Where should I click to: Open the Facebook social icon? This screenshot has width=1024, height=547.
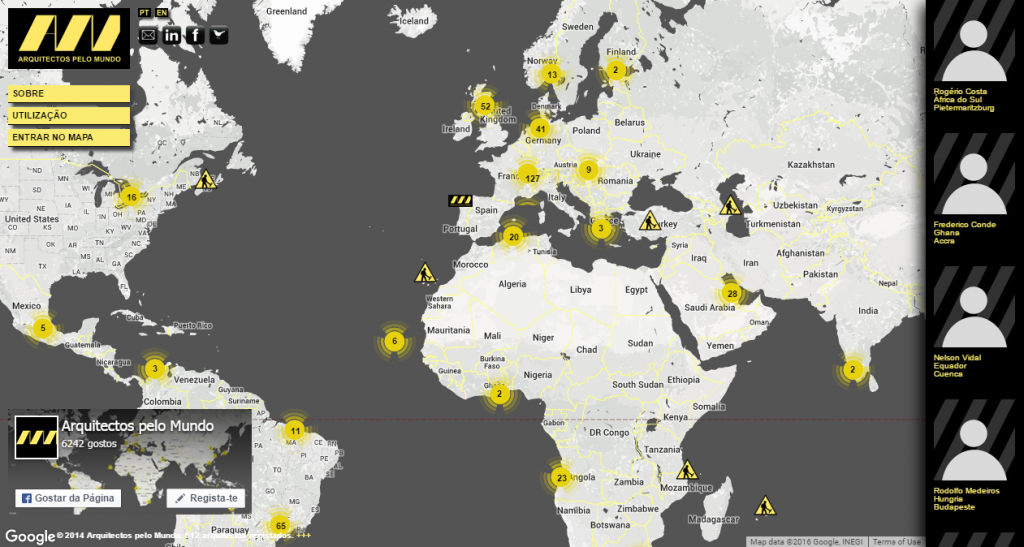pyautogui.click(x=195, y=36)
